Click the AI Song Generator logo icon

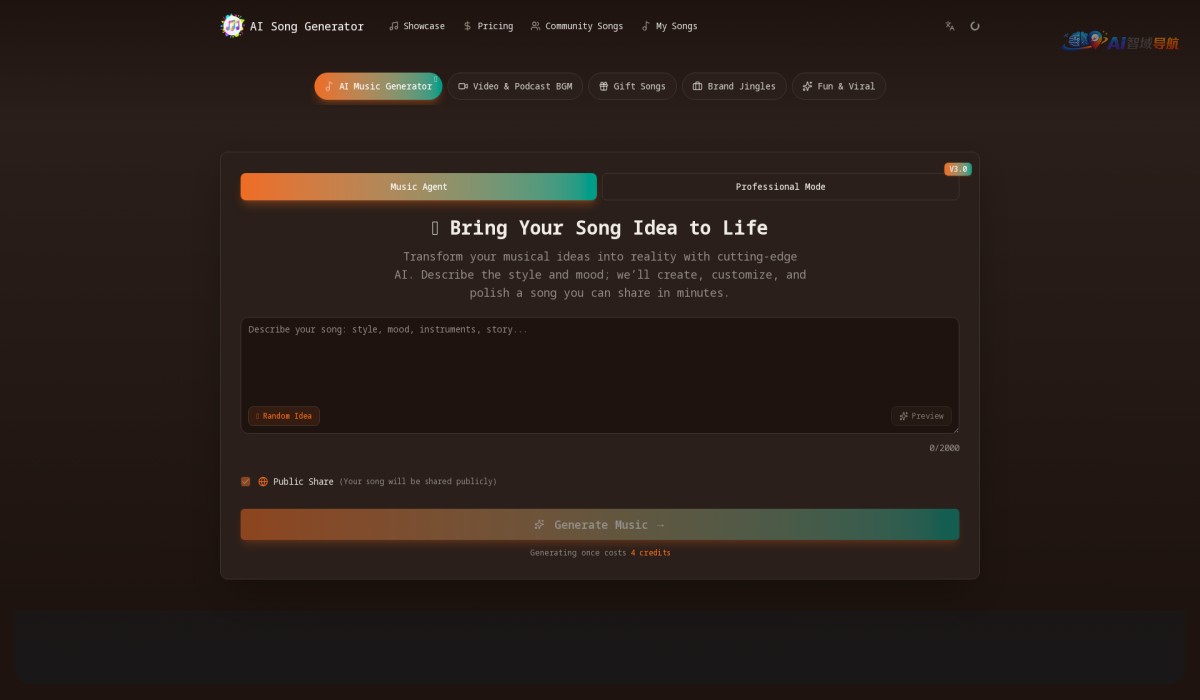click(x=233, y=26)
